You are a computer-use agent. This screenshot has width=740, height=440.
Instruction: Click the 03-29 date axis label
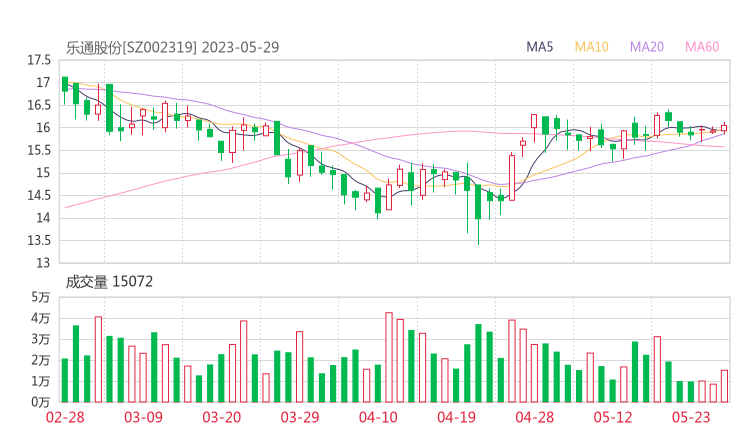tap(300, 417)
